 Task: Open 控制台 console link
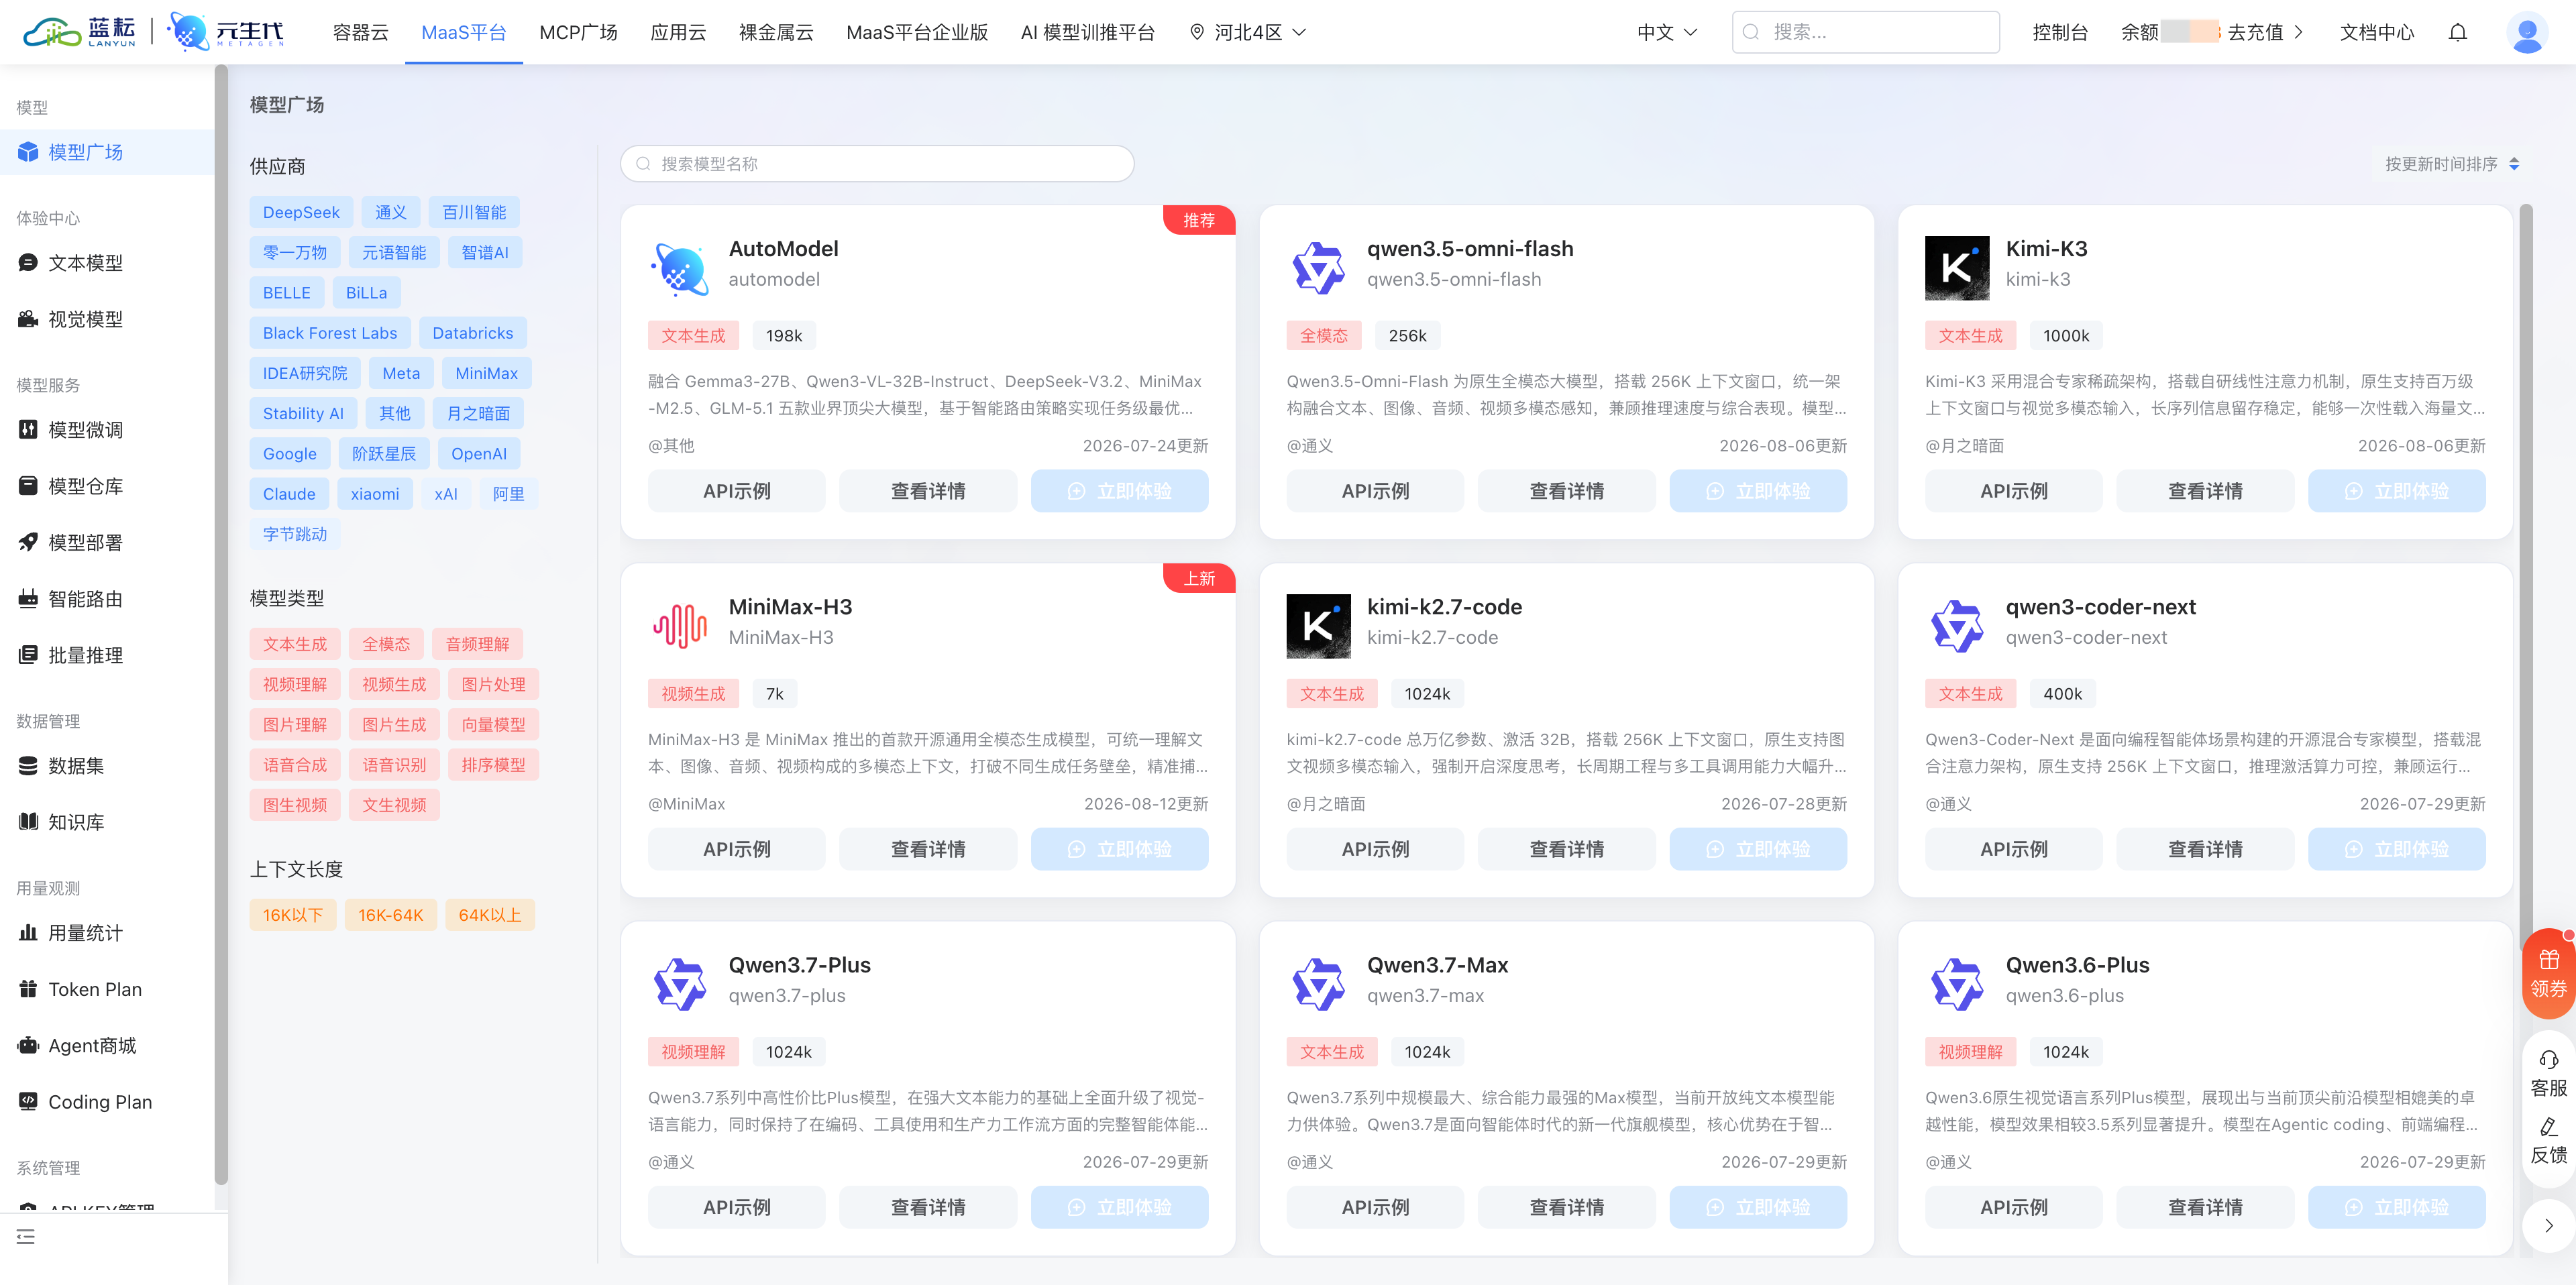(x=2060, y=32)
